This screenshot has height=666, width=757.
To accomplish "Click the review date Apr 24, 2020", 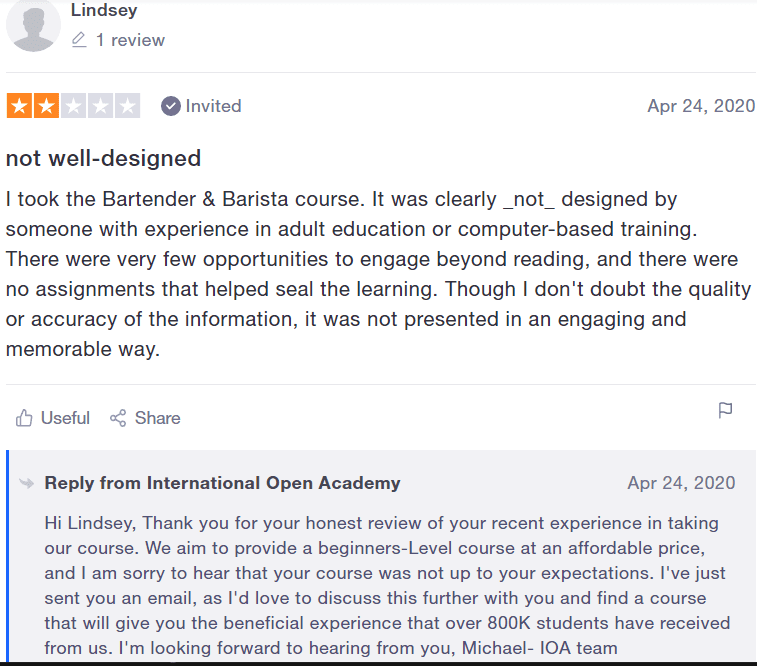I will pos(701,106).
